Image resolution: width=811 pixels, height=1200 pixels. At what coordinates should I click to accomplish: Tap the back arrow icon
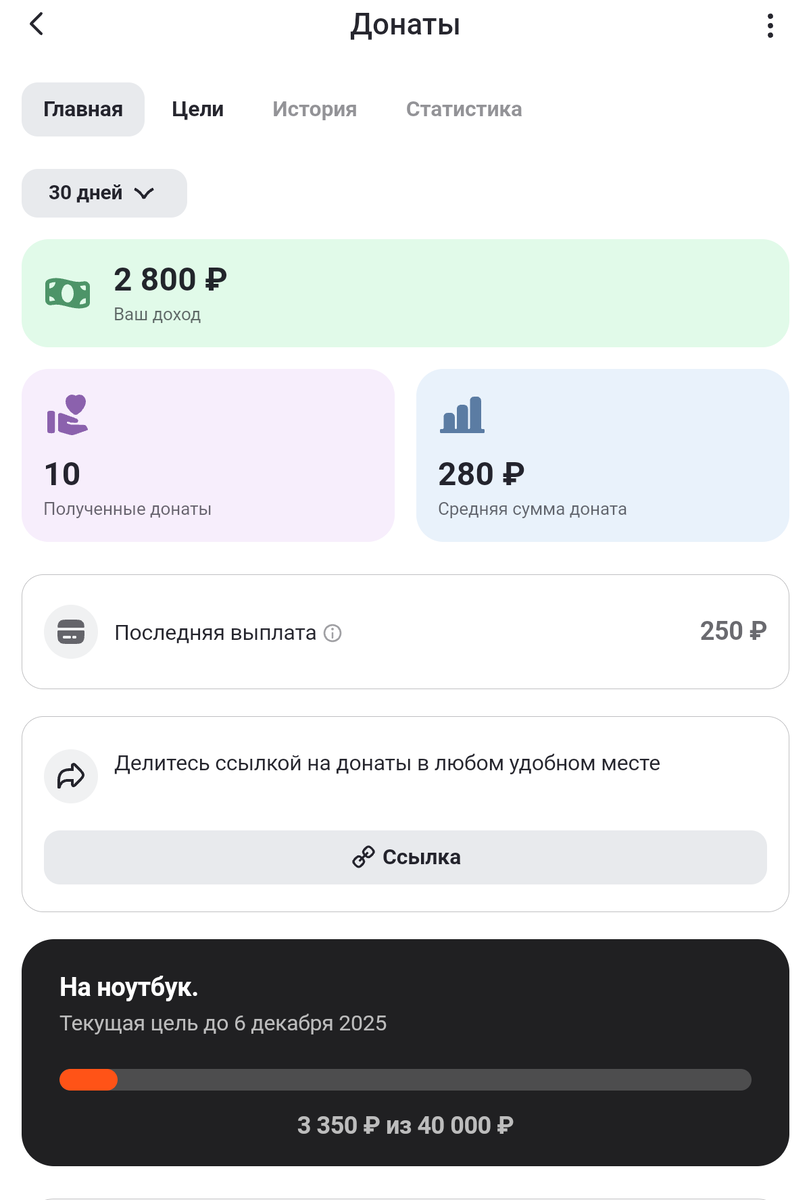[x=37, y=24]
